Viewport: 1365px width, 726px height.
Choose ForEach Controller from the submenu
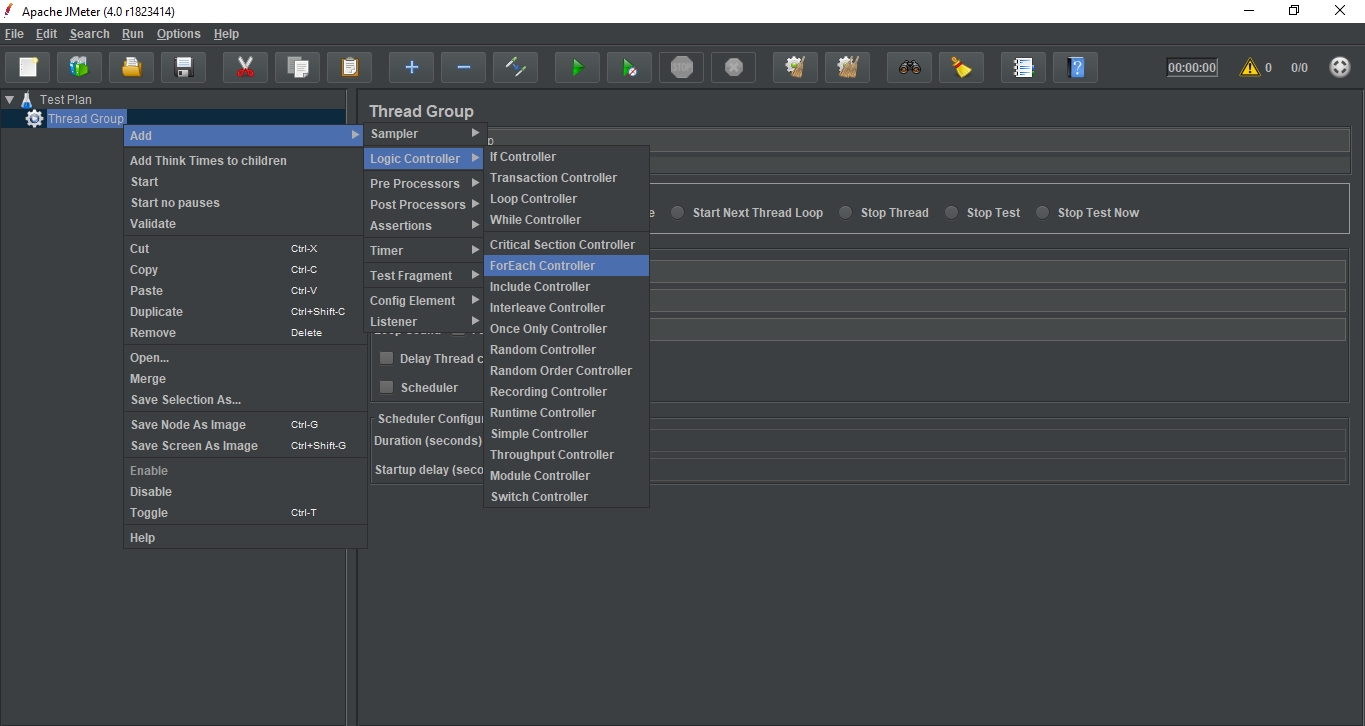(x=542, y=266)
